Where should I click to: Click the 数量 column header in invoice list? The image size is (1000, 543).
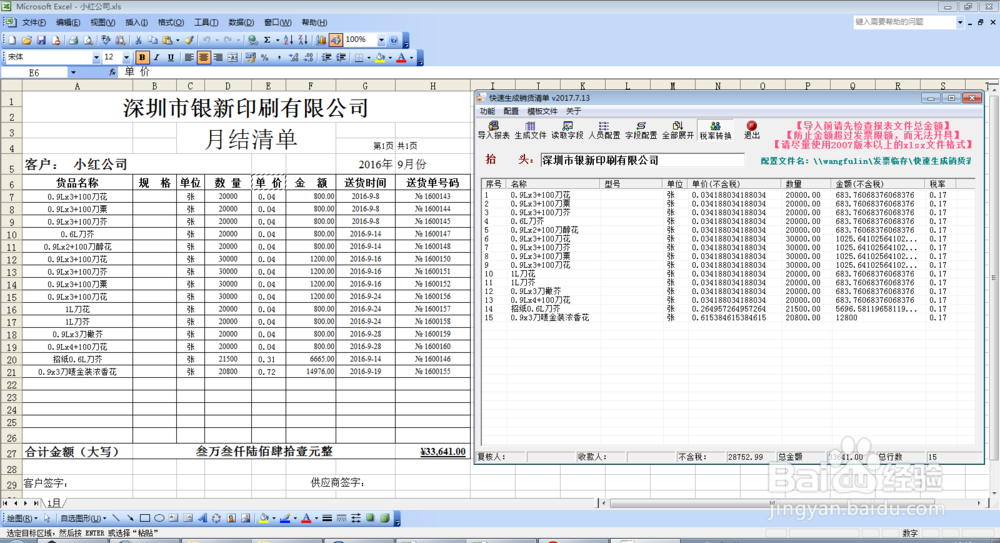pyautogui.click(x=807, y=184)
